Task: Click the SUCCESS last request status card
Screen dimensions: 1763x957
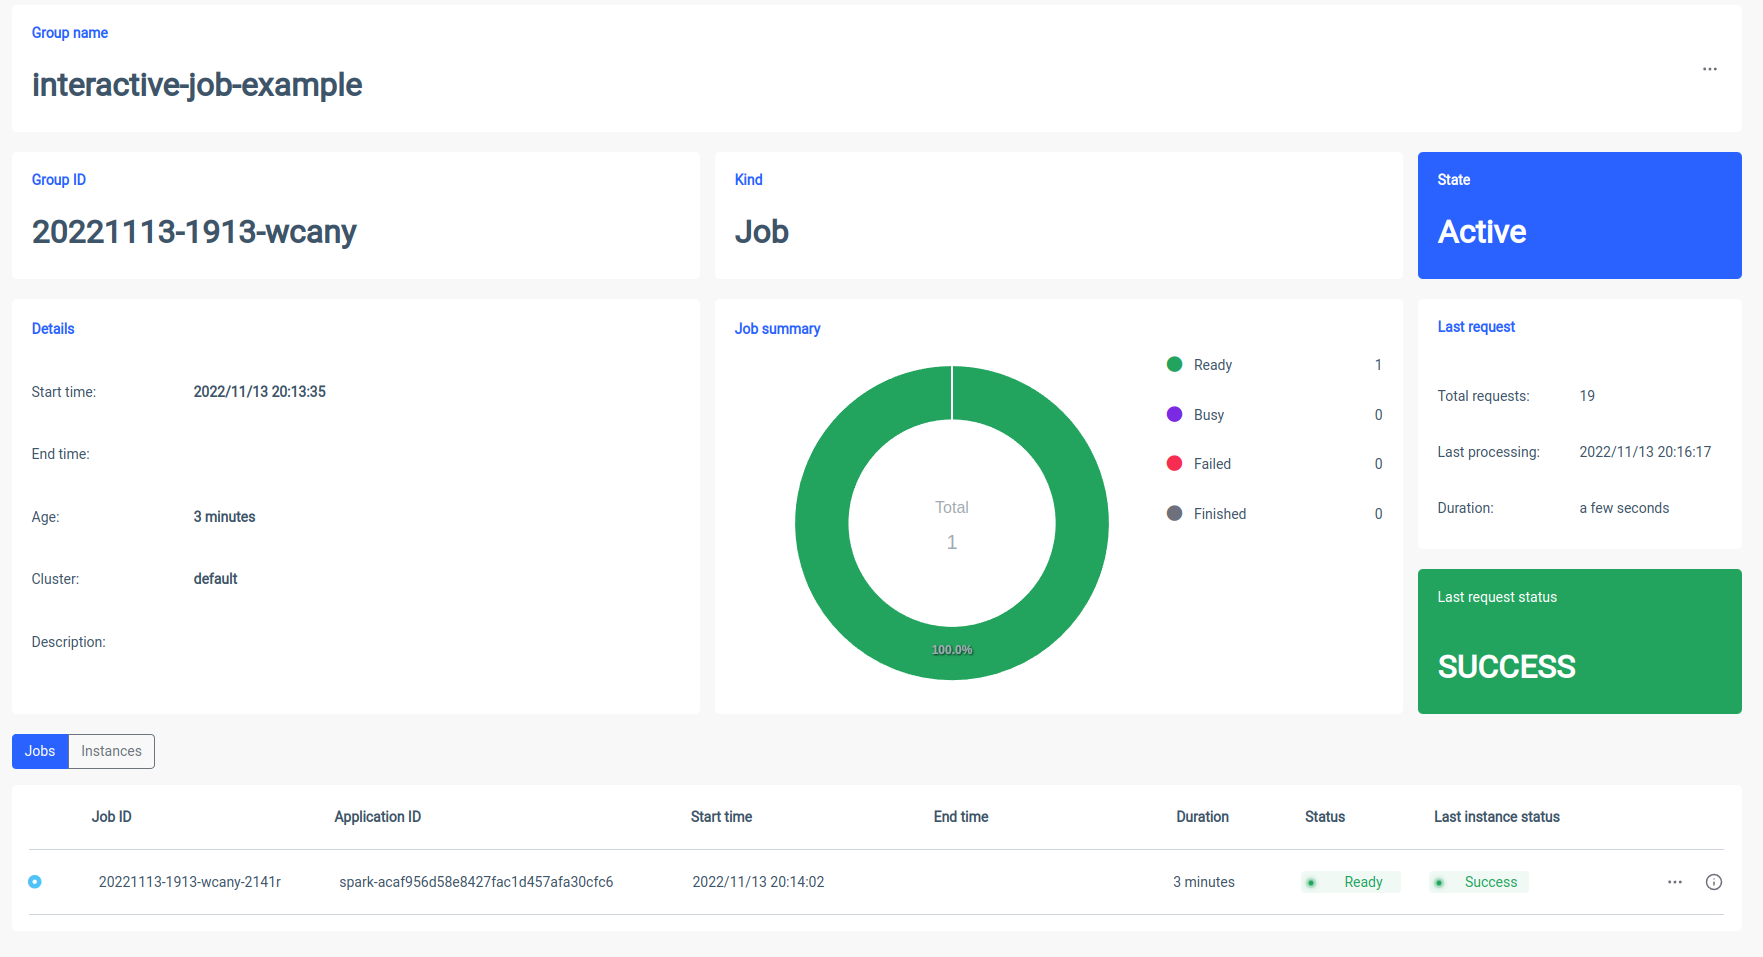Action: click(x=1579, y=641)
